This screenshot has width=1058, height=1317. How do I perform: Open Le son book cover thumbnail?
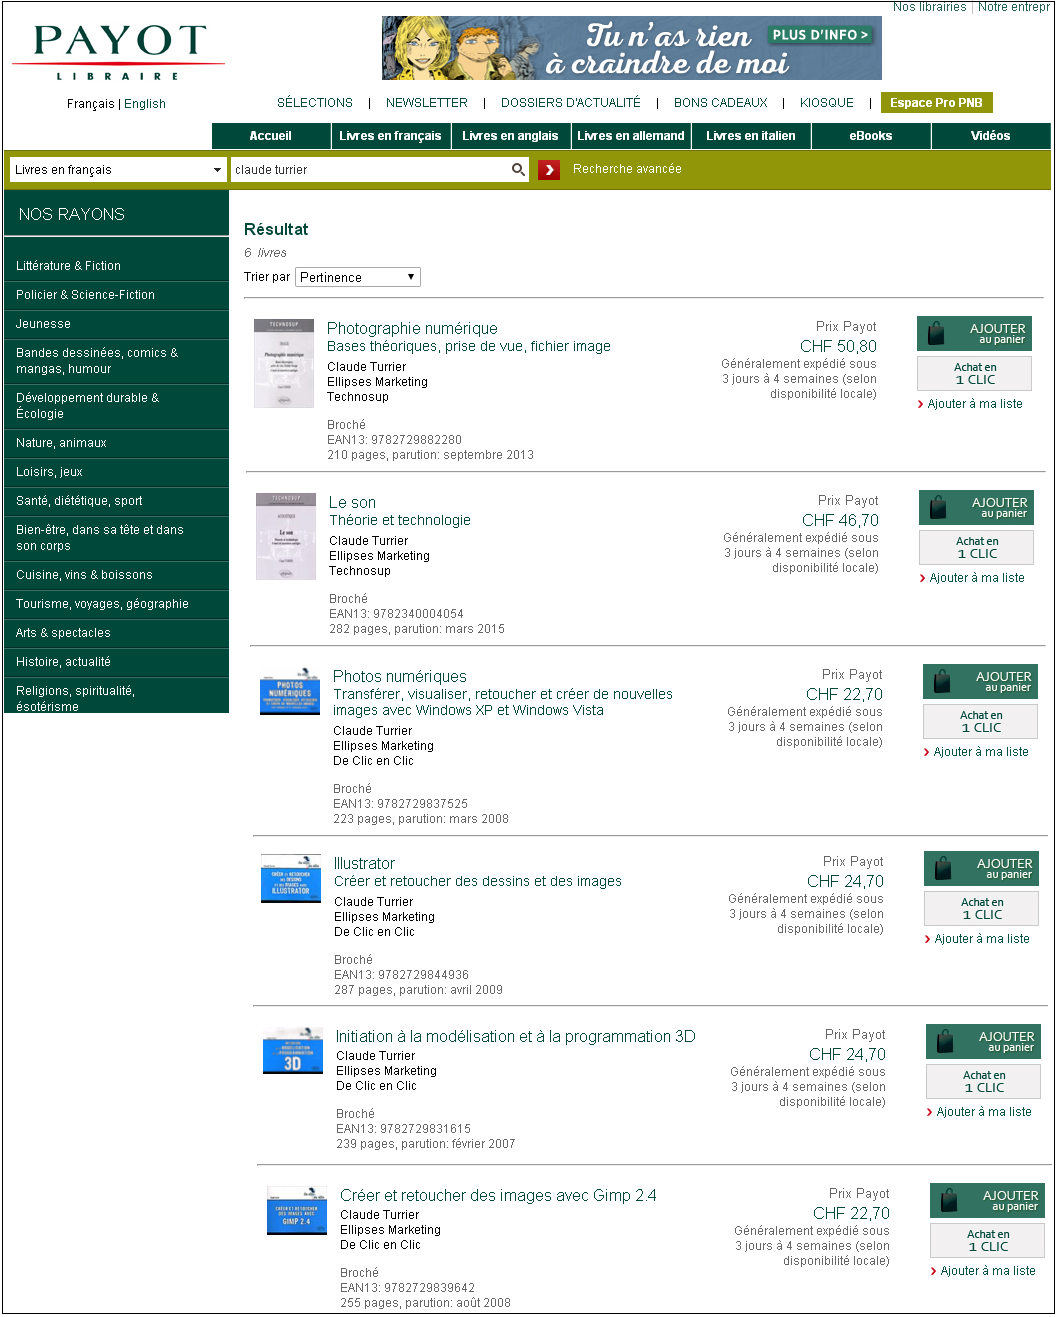(286, 536)
